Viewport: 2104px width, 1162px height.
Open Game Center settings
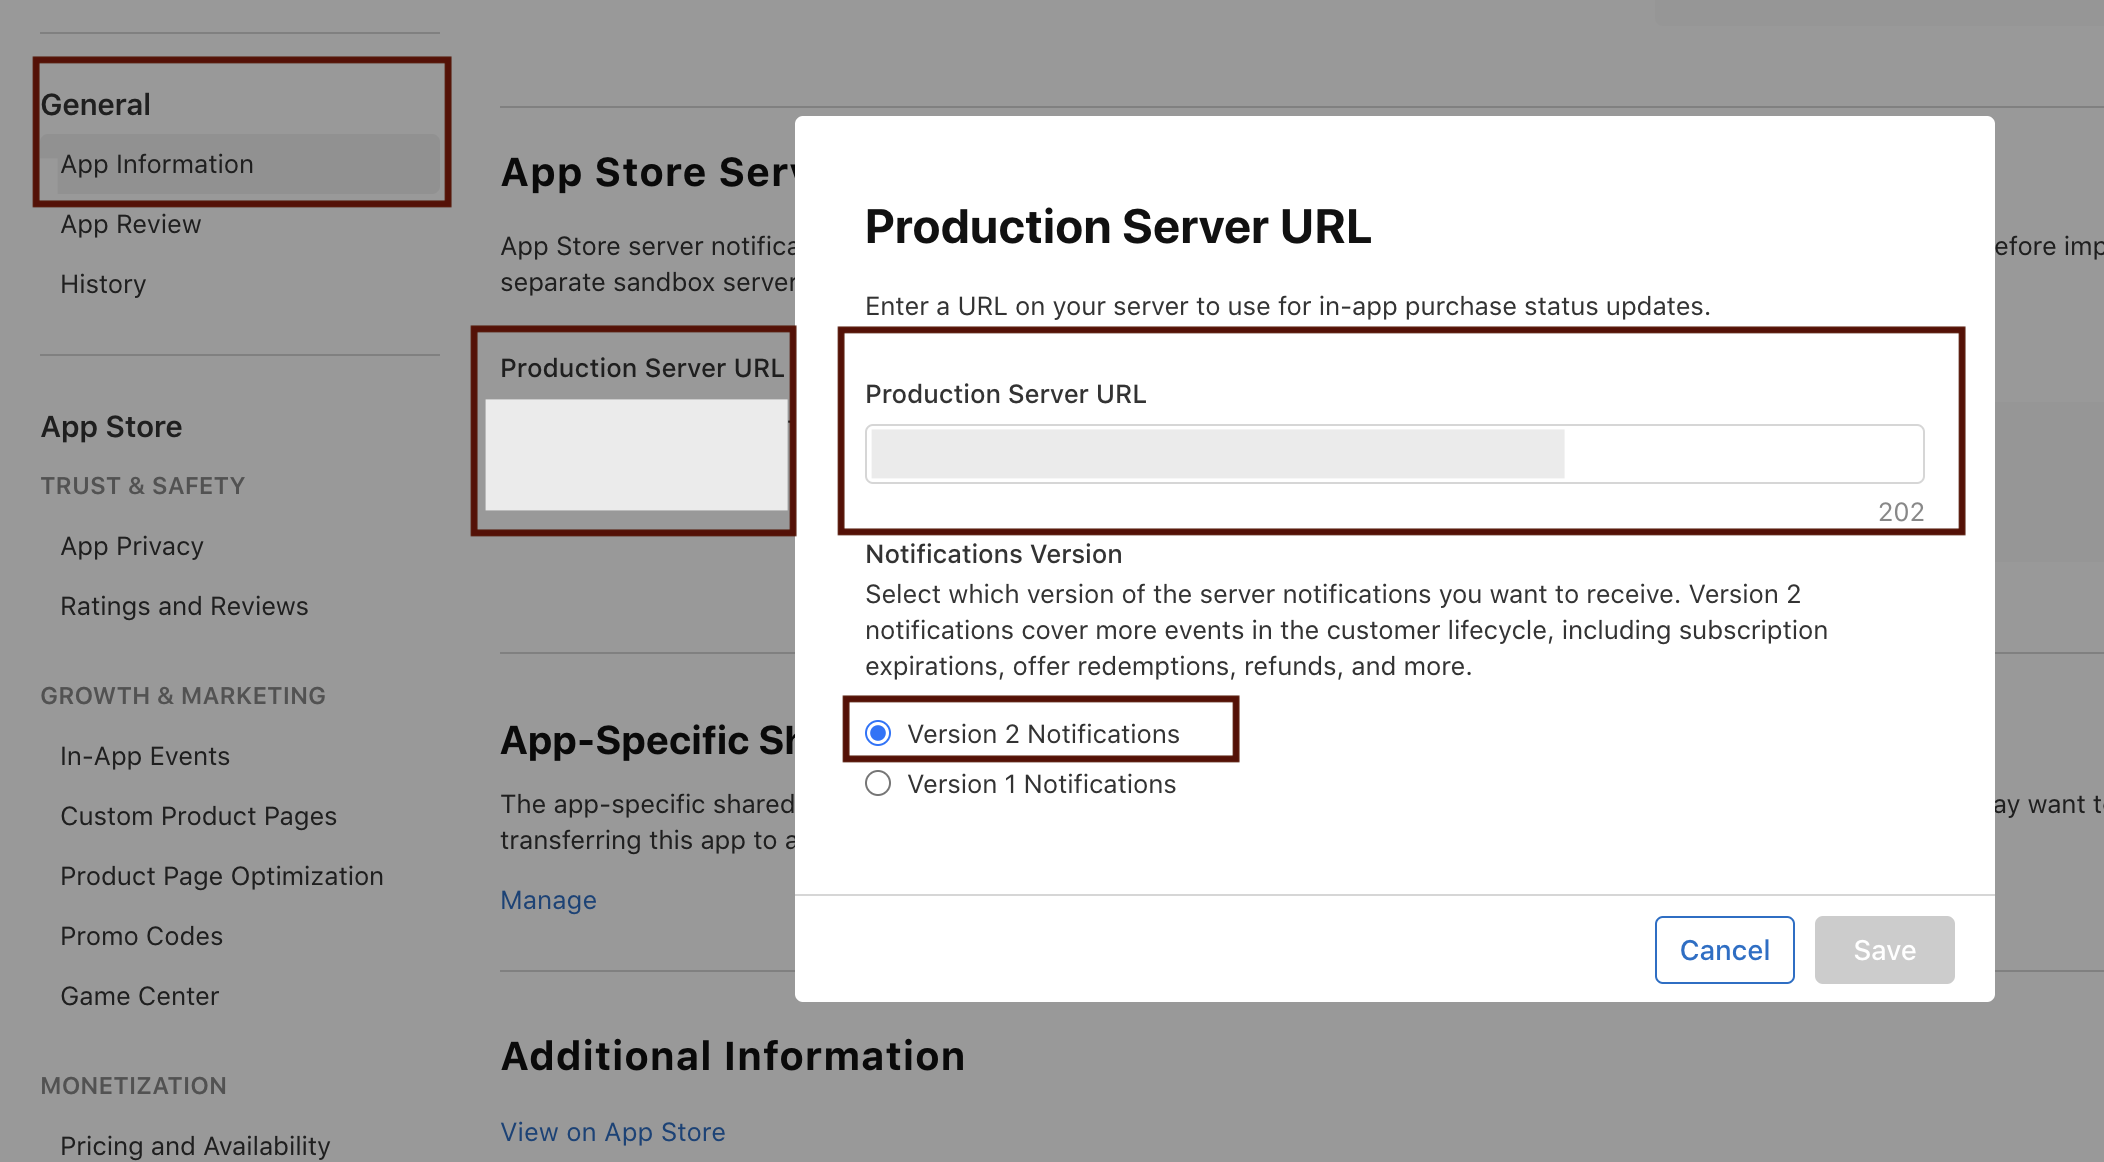tap(139, 996)
